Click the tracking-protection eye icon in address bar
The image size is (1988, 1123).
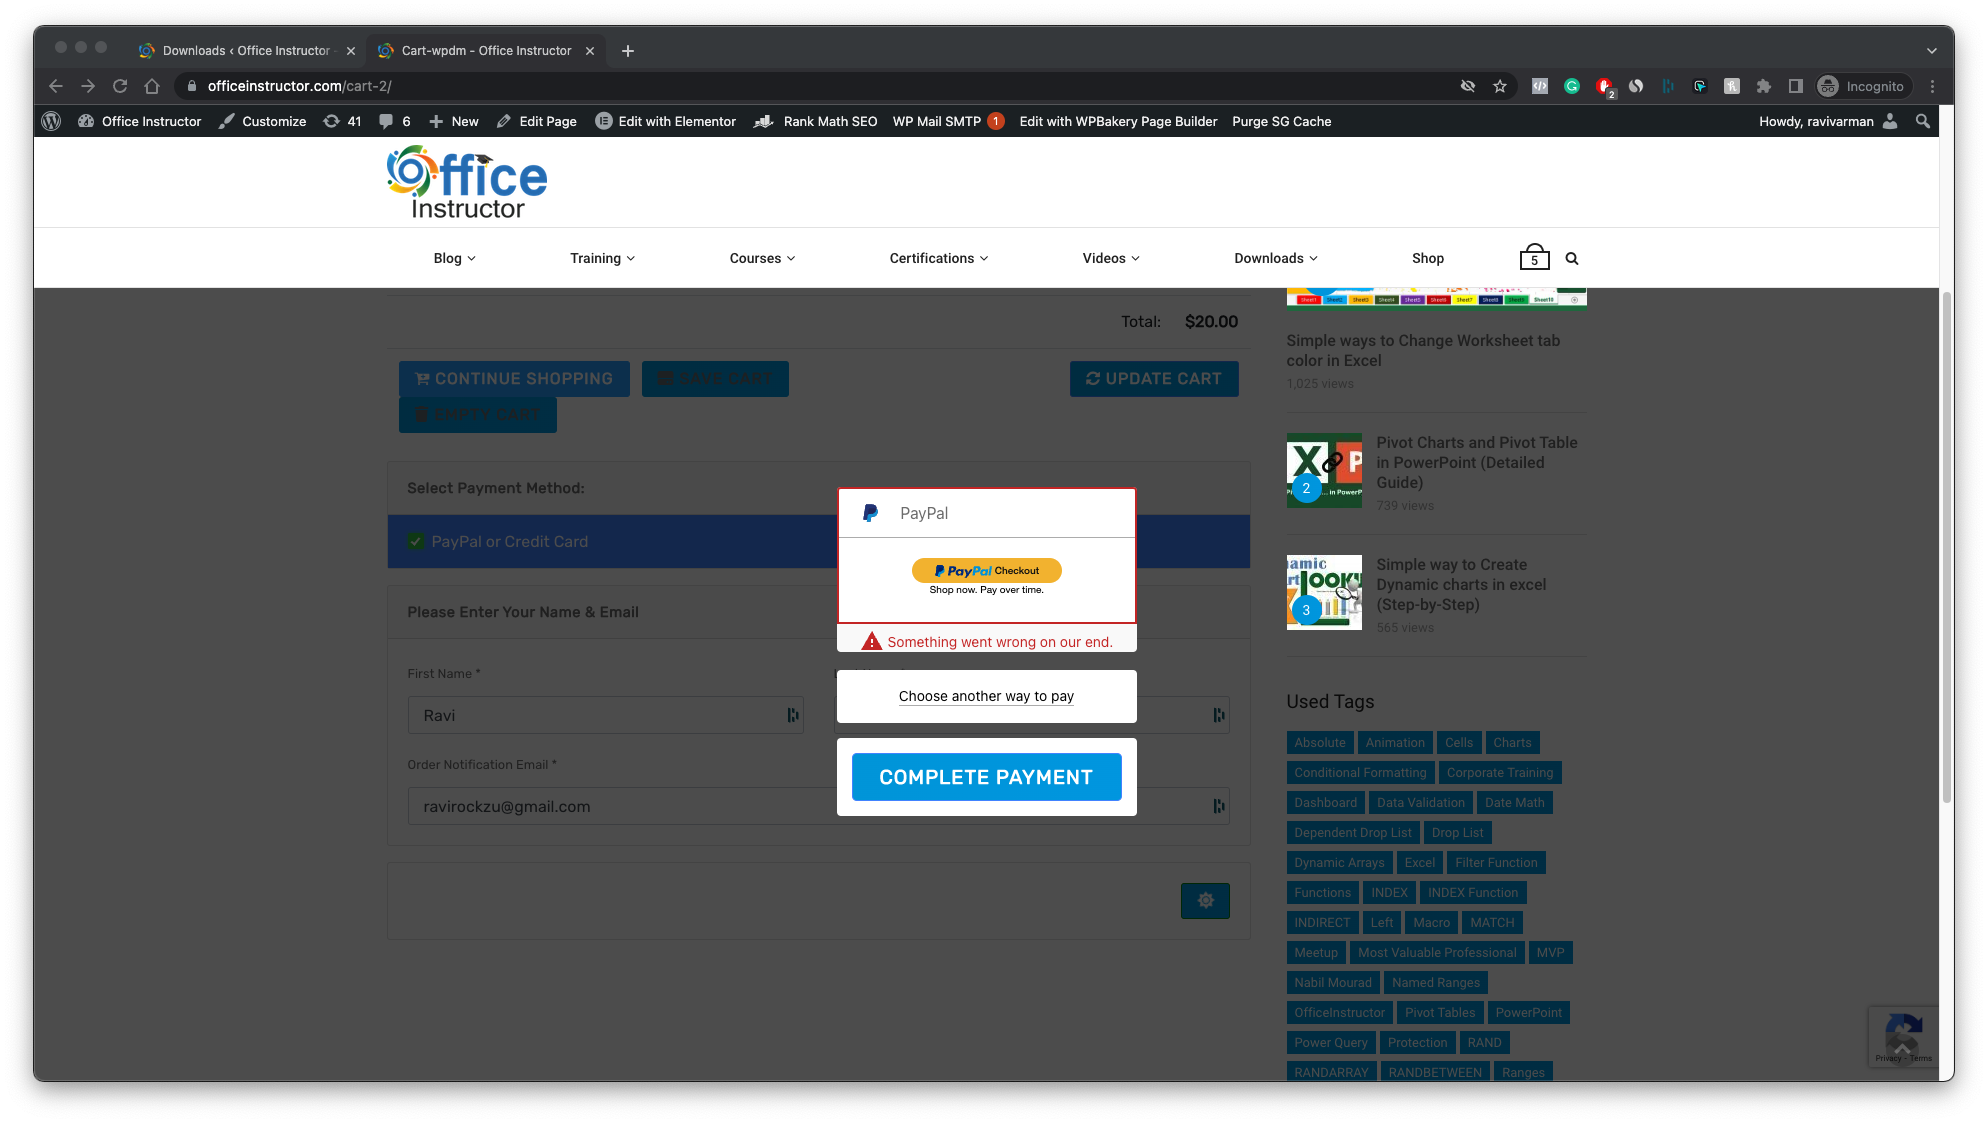tap(1468, 86)
